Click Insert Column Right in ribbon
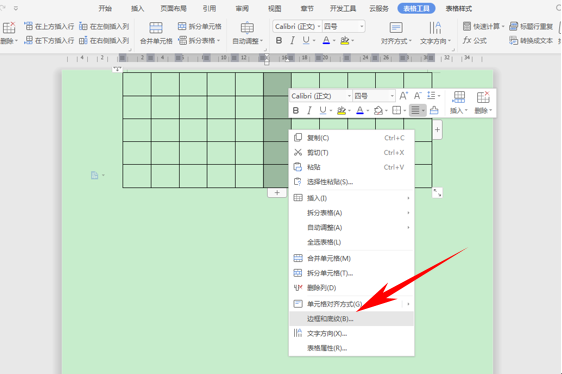Screen dimensions: 562x374 coord(104,41)
